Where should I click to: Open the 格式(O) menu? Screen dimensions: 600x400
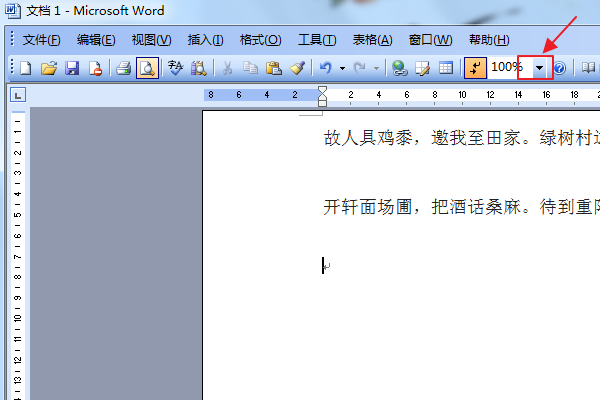click(261, 40)
